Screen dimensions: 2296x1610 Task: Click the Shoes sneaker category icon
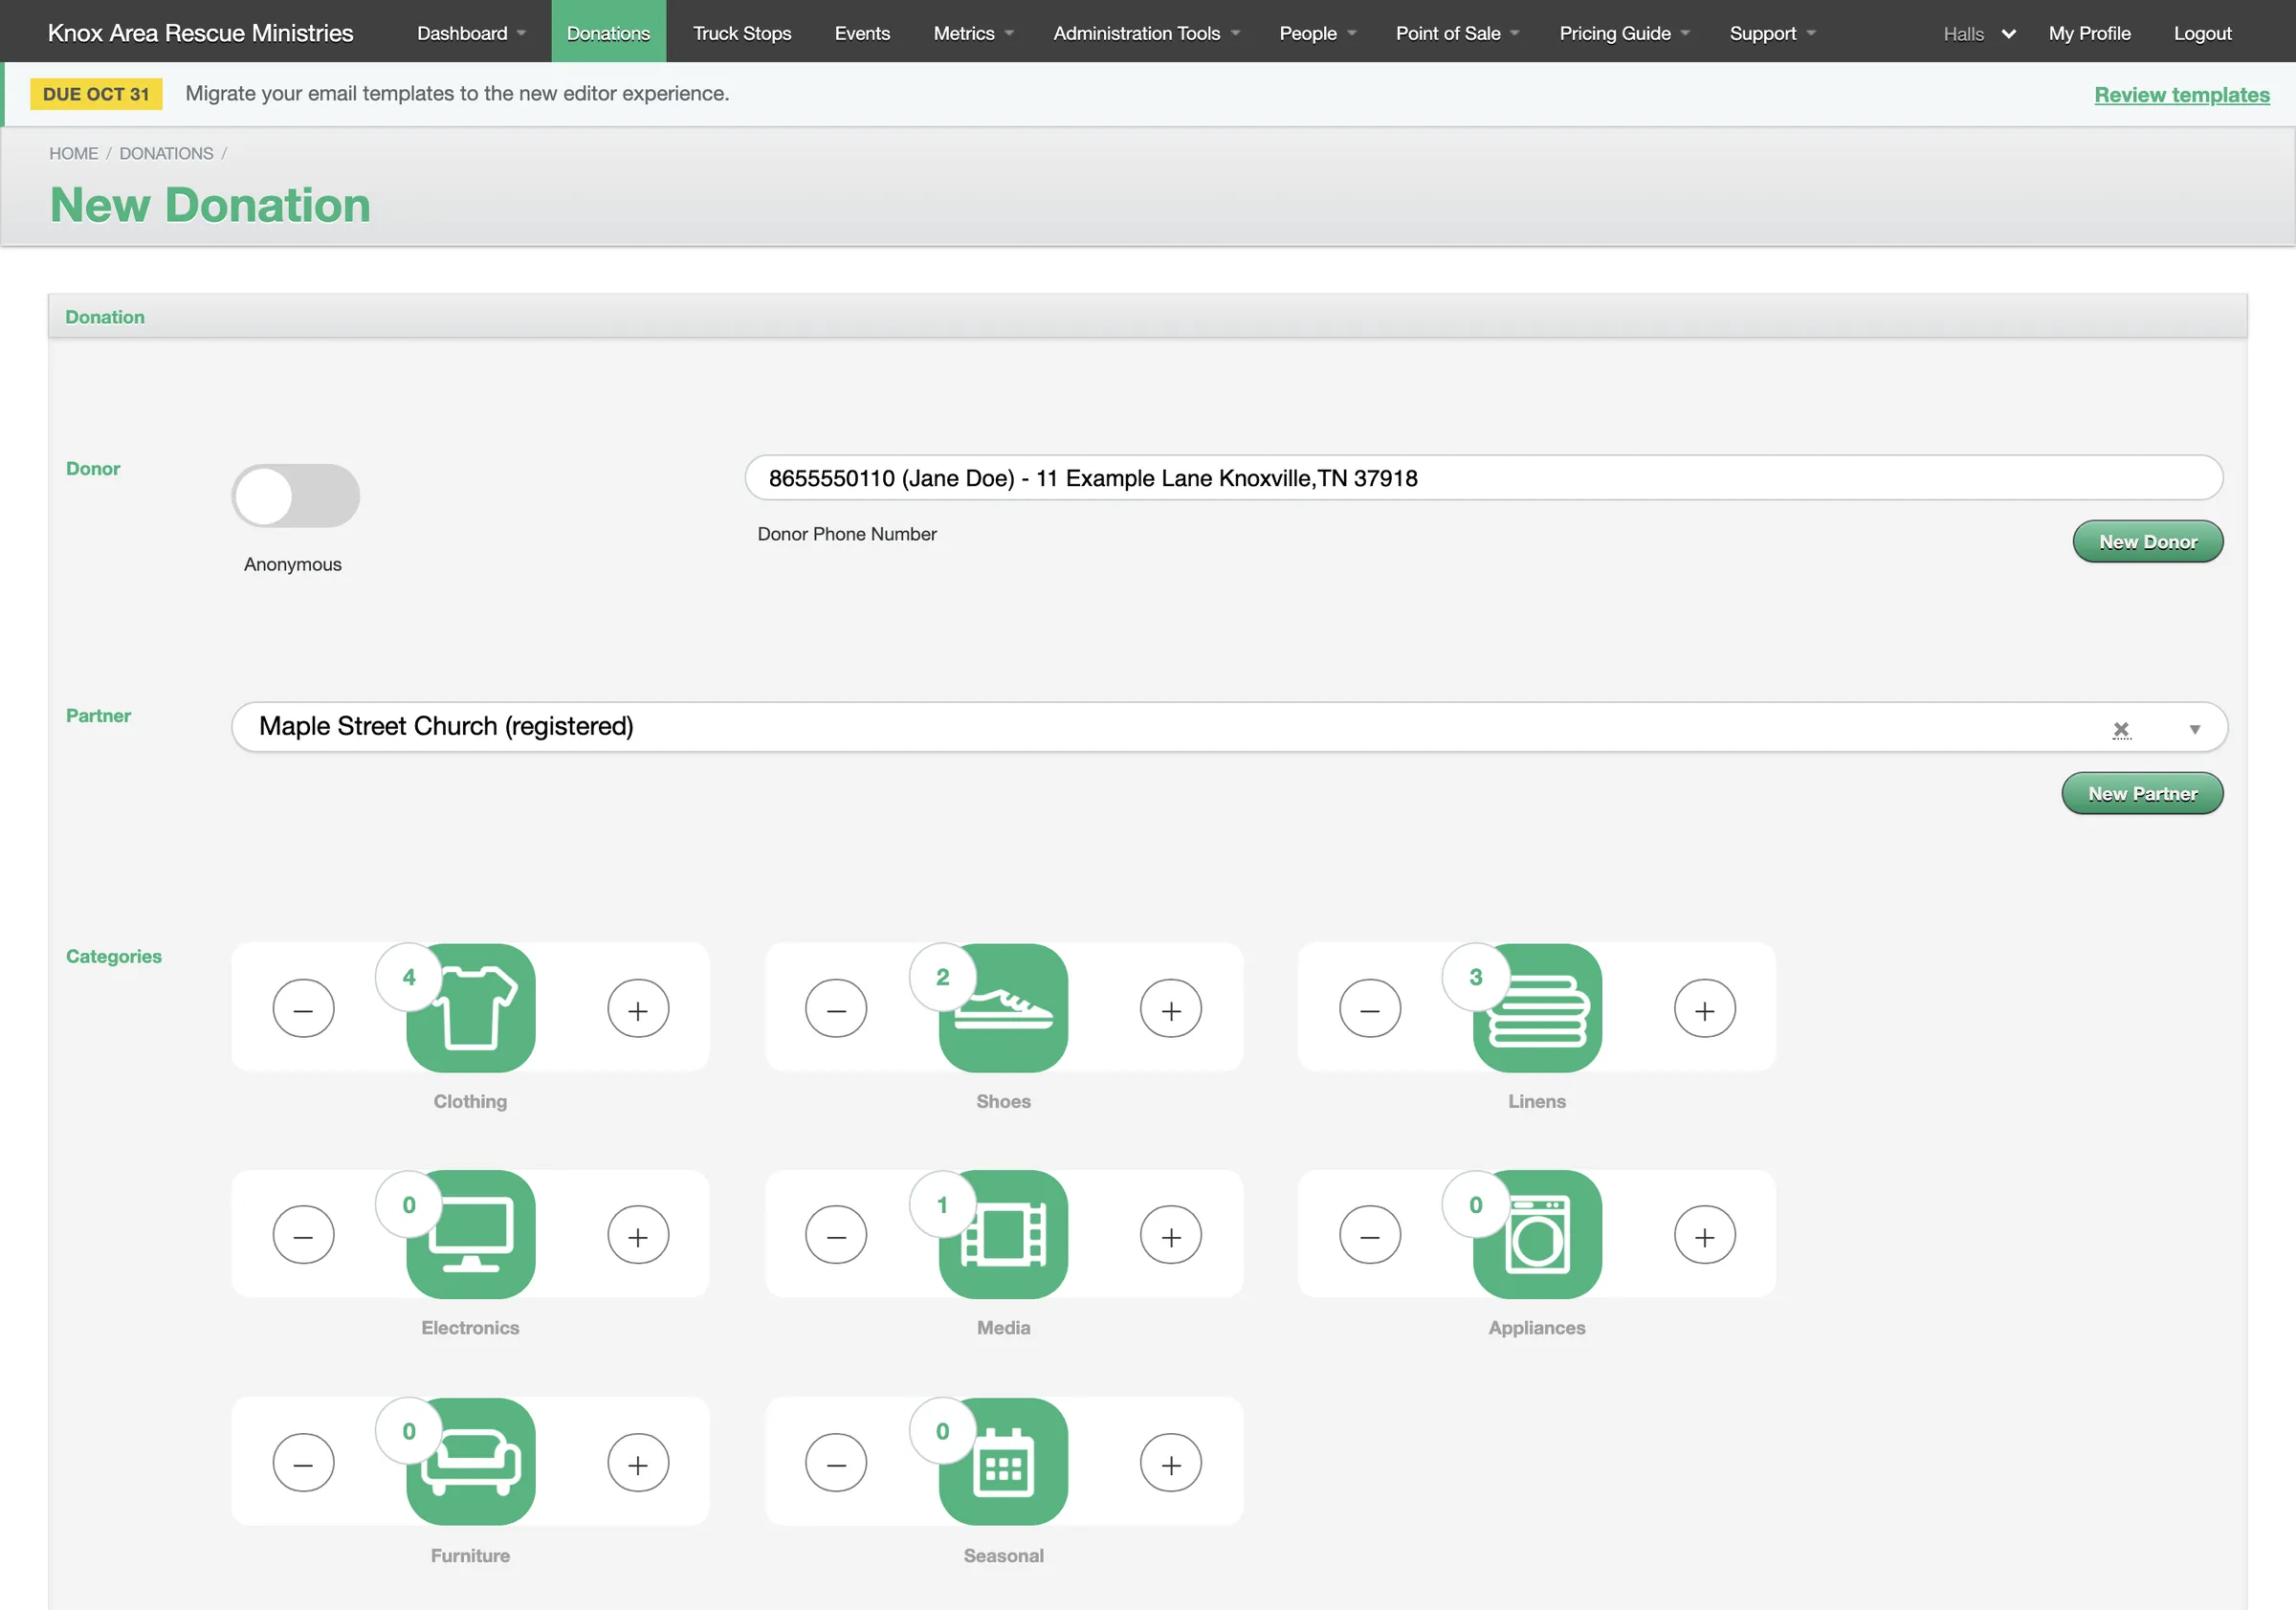point(1004,1008)
